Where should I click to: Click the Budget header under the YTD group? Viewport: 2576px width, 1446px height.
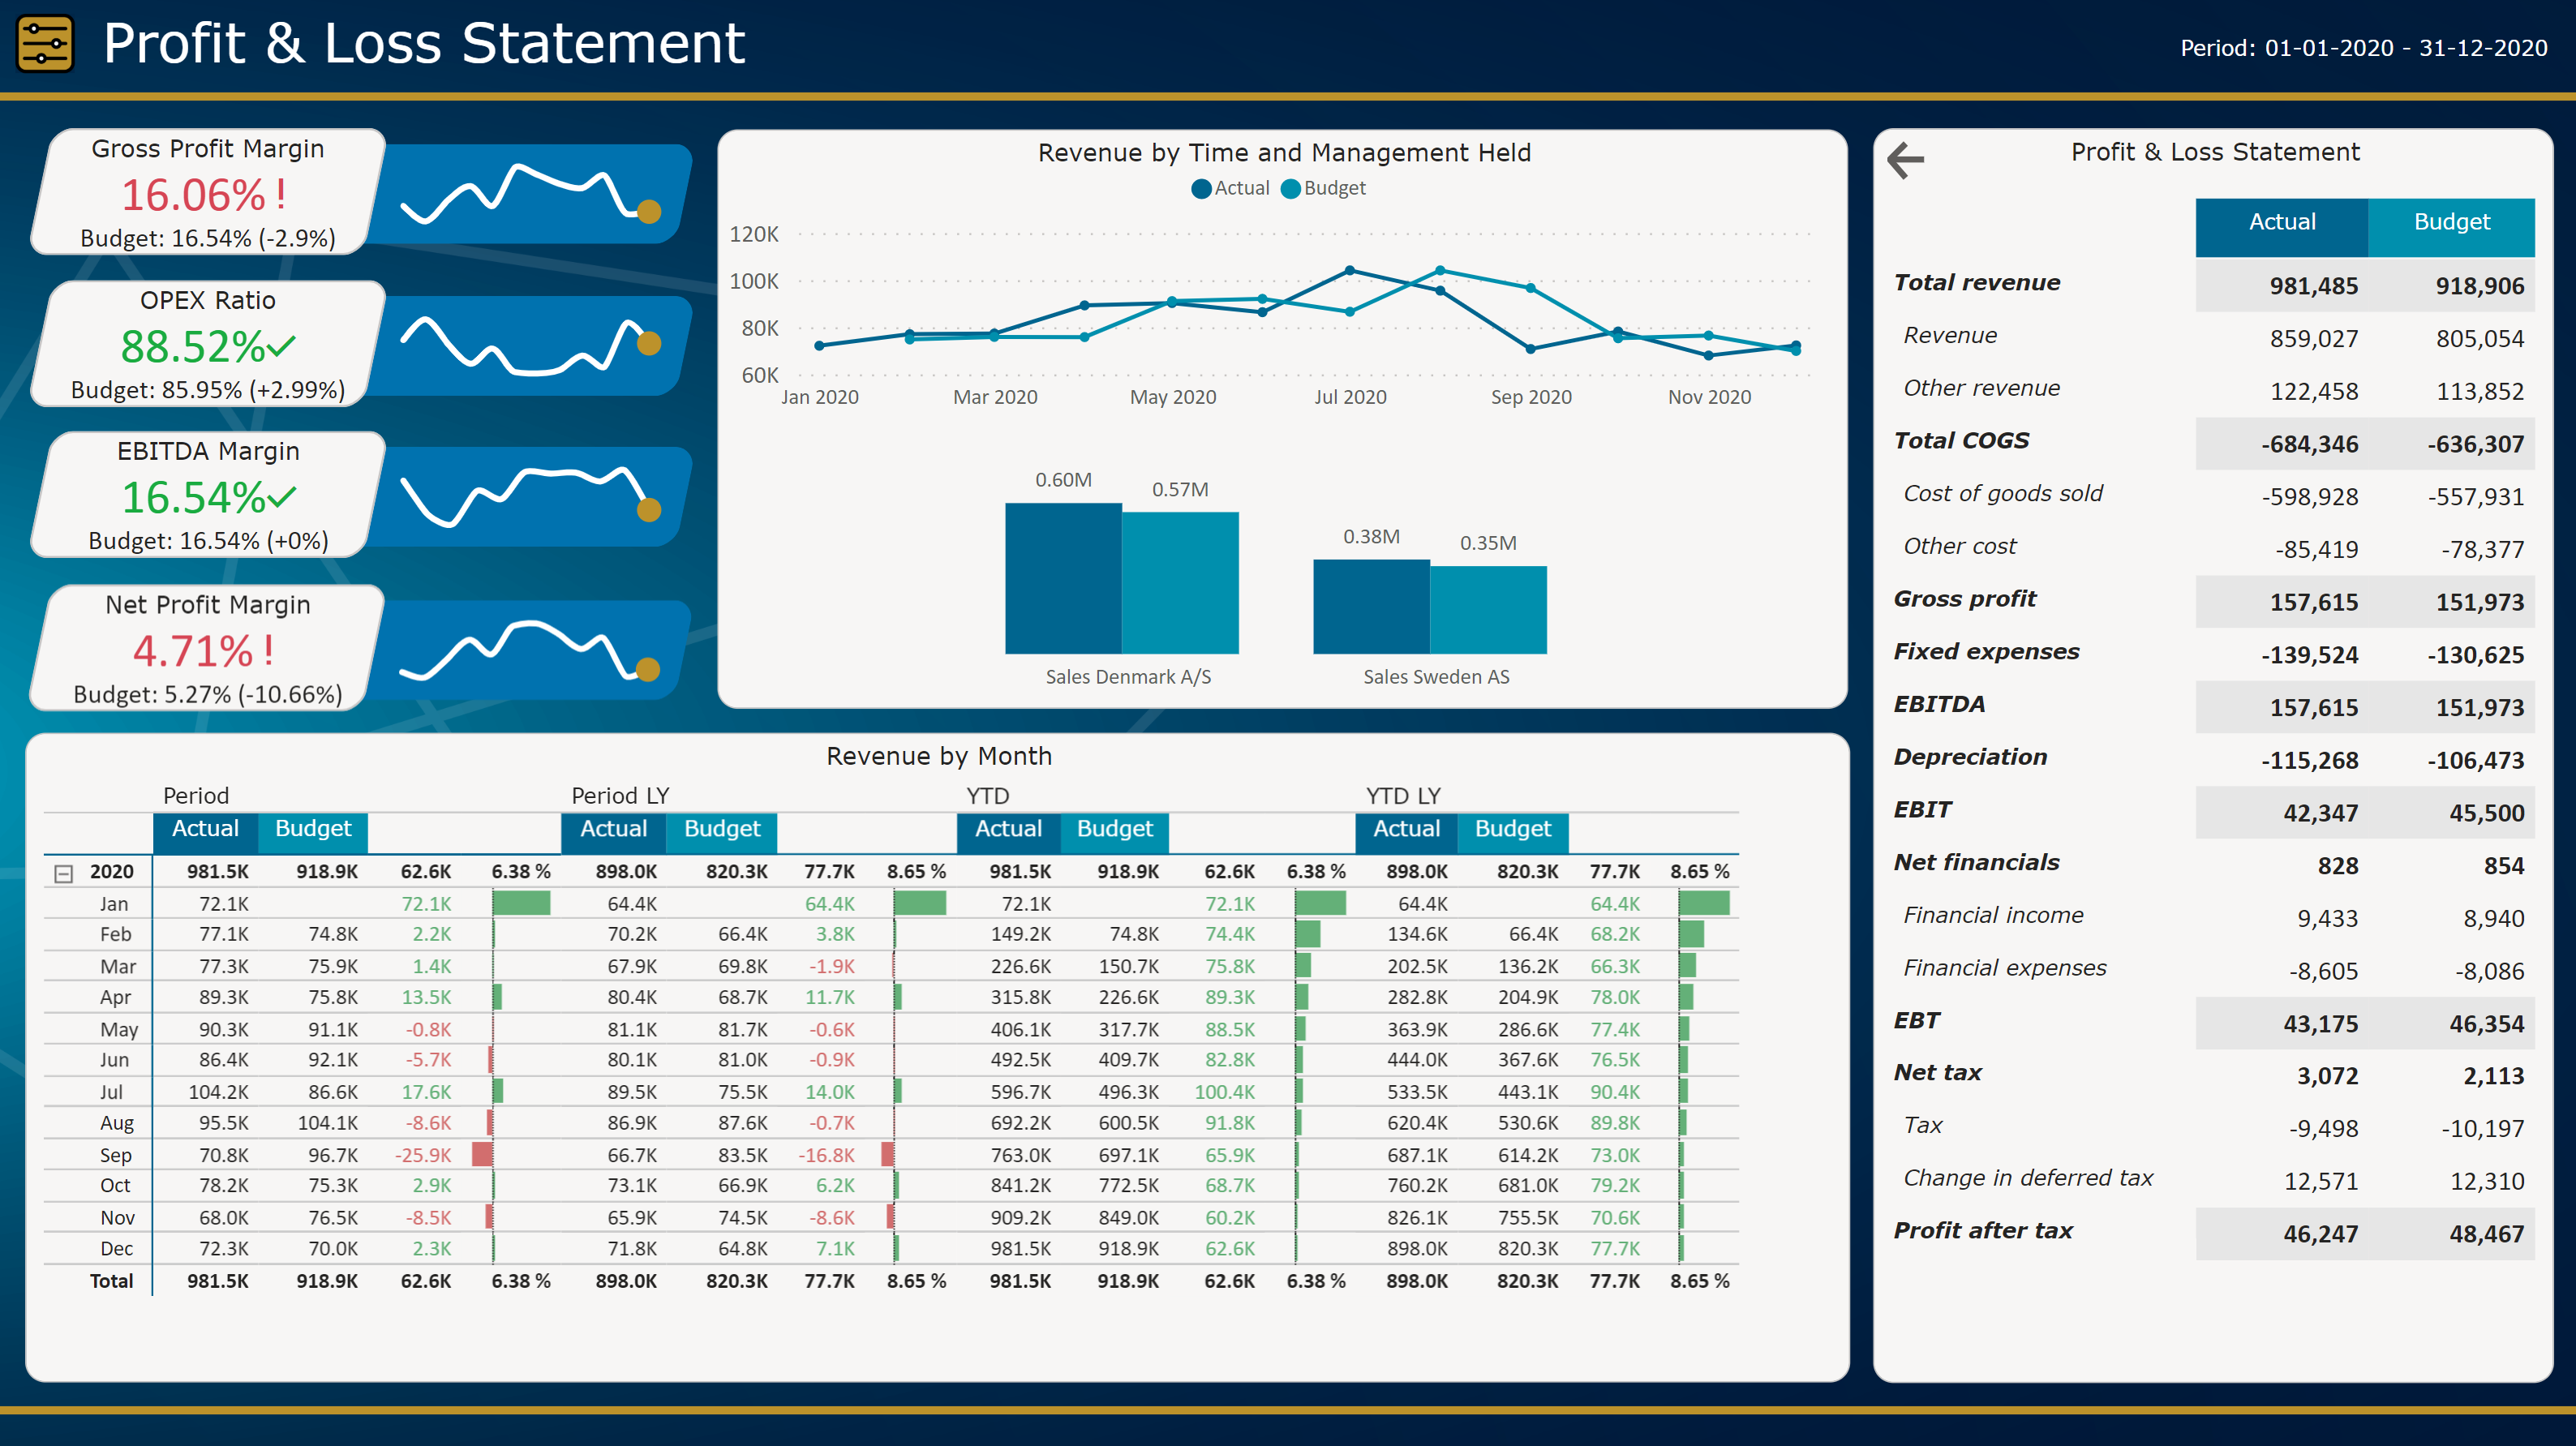pos(1114,829)
